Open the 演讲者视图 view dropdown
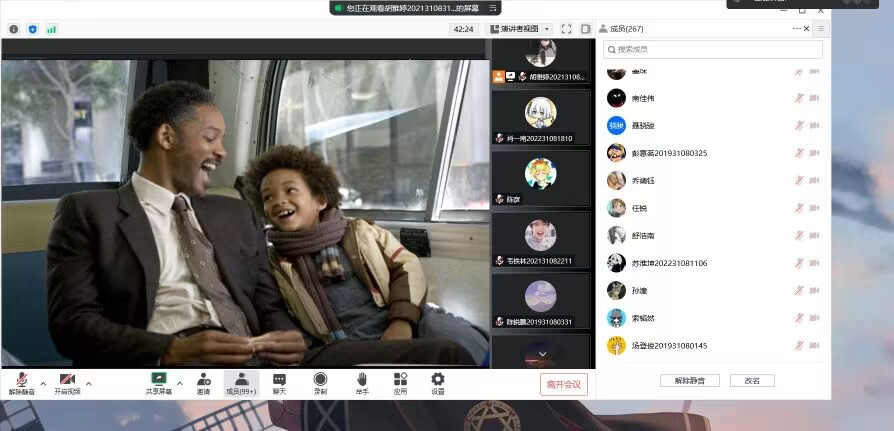This screenshot has width=894, height=431. pos(520,29)
